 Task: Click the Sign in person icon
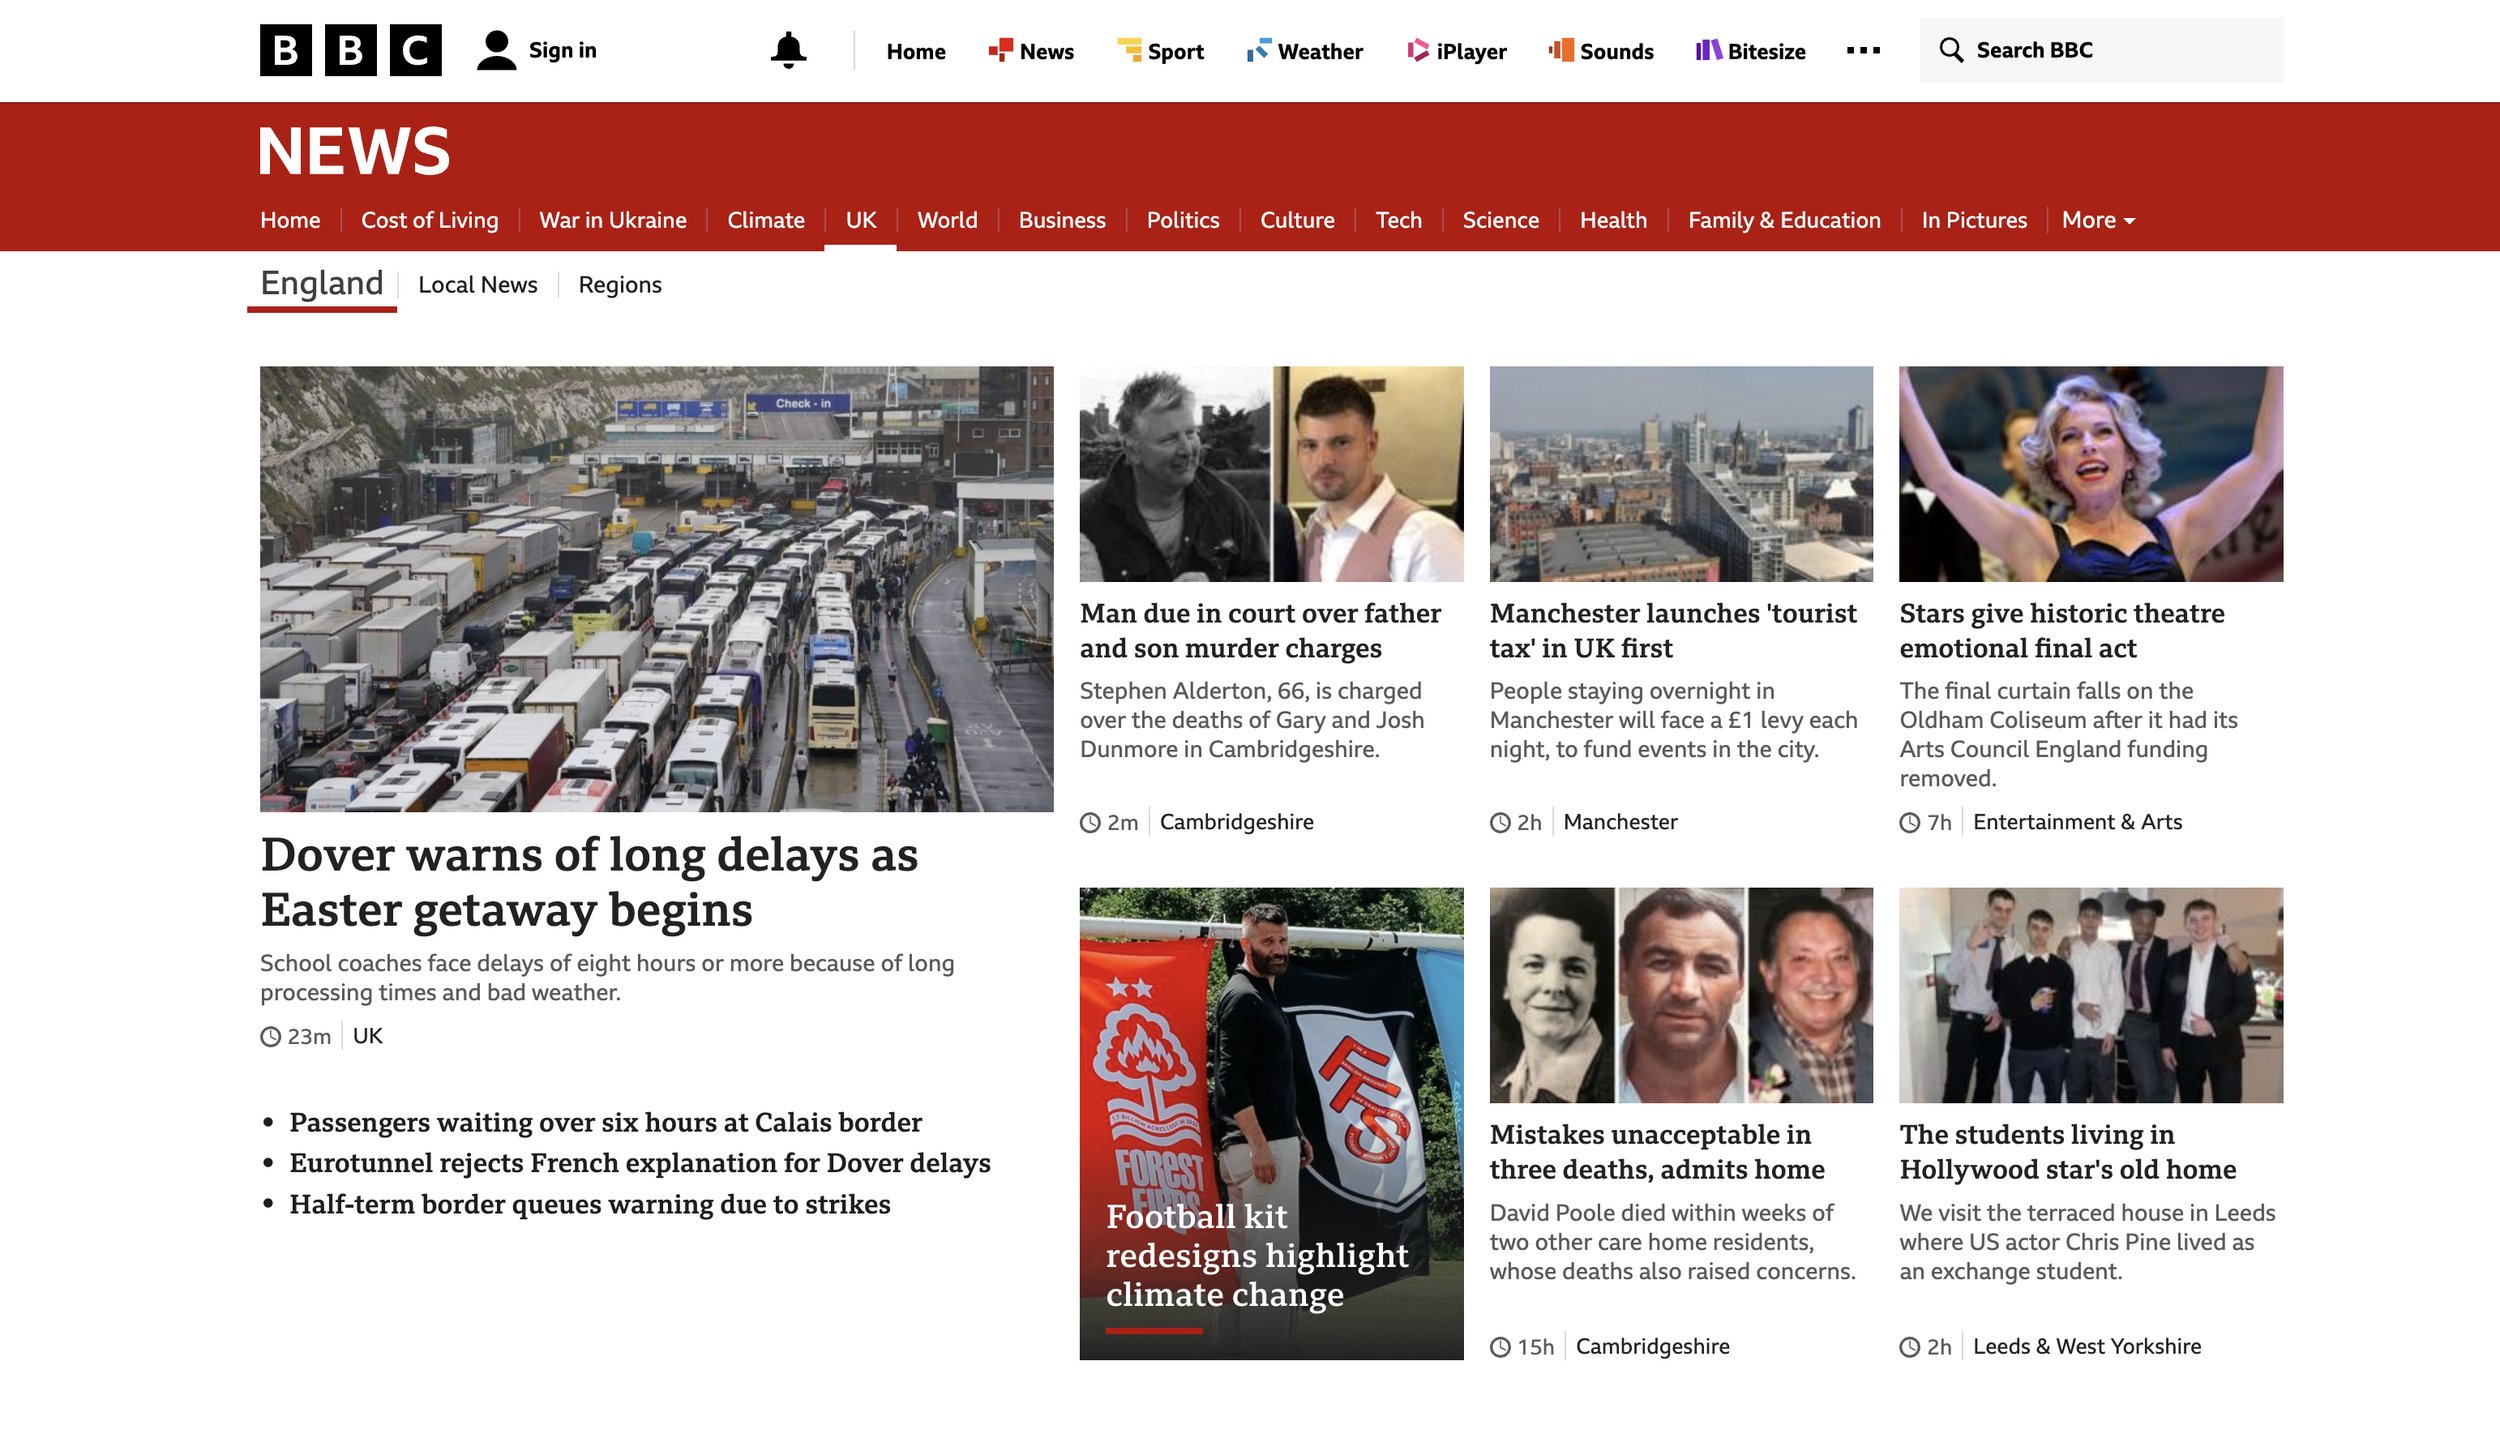[x=496, y=50]
